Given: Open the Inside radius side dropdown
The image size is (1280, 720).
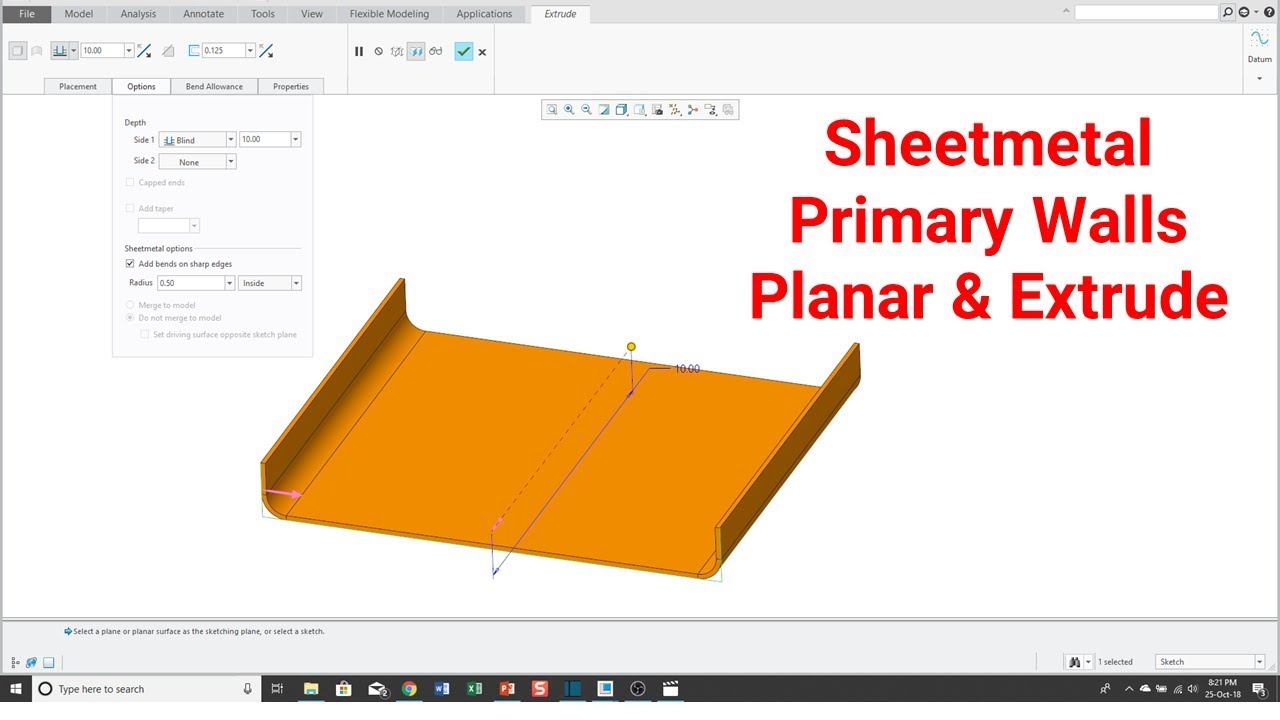Looking at the screenshot, I should click(x=296, y=283).
